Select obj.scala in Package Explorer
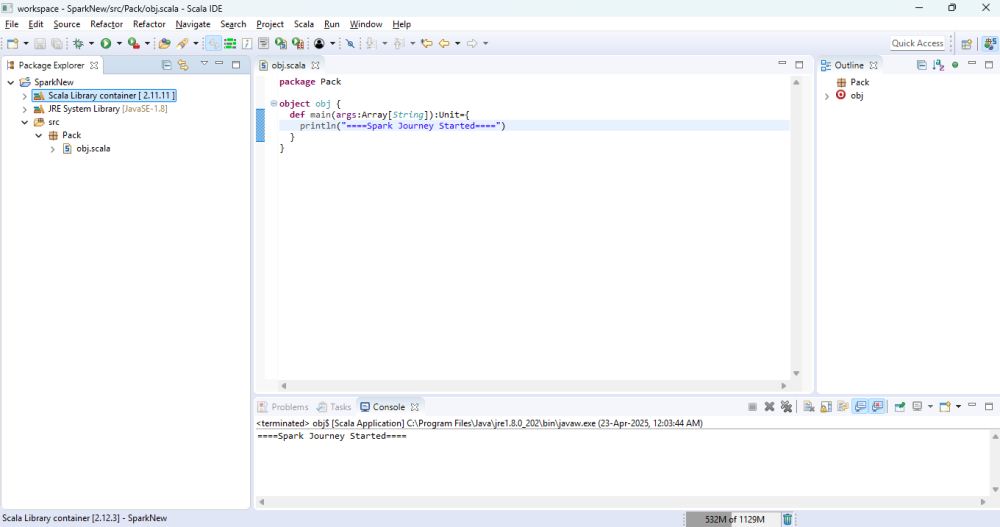1000x527 pixels. pos(93,149)
